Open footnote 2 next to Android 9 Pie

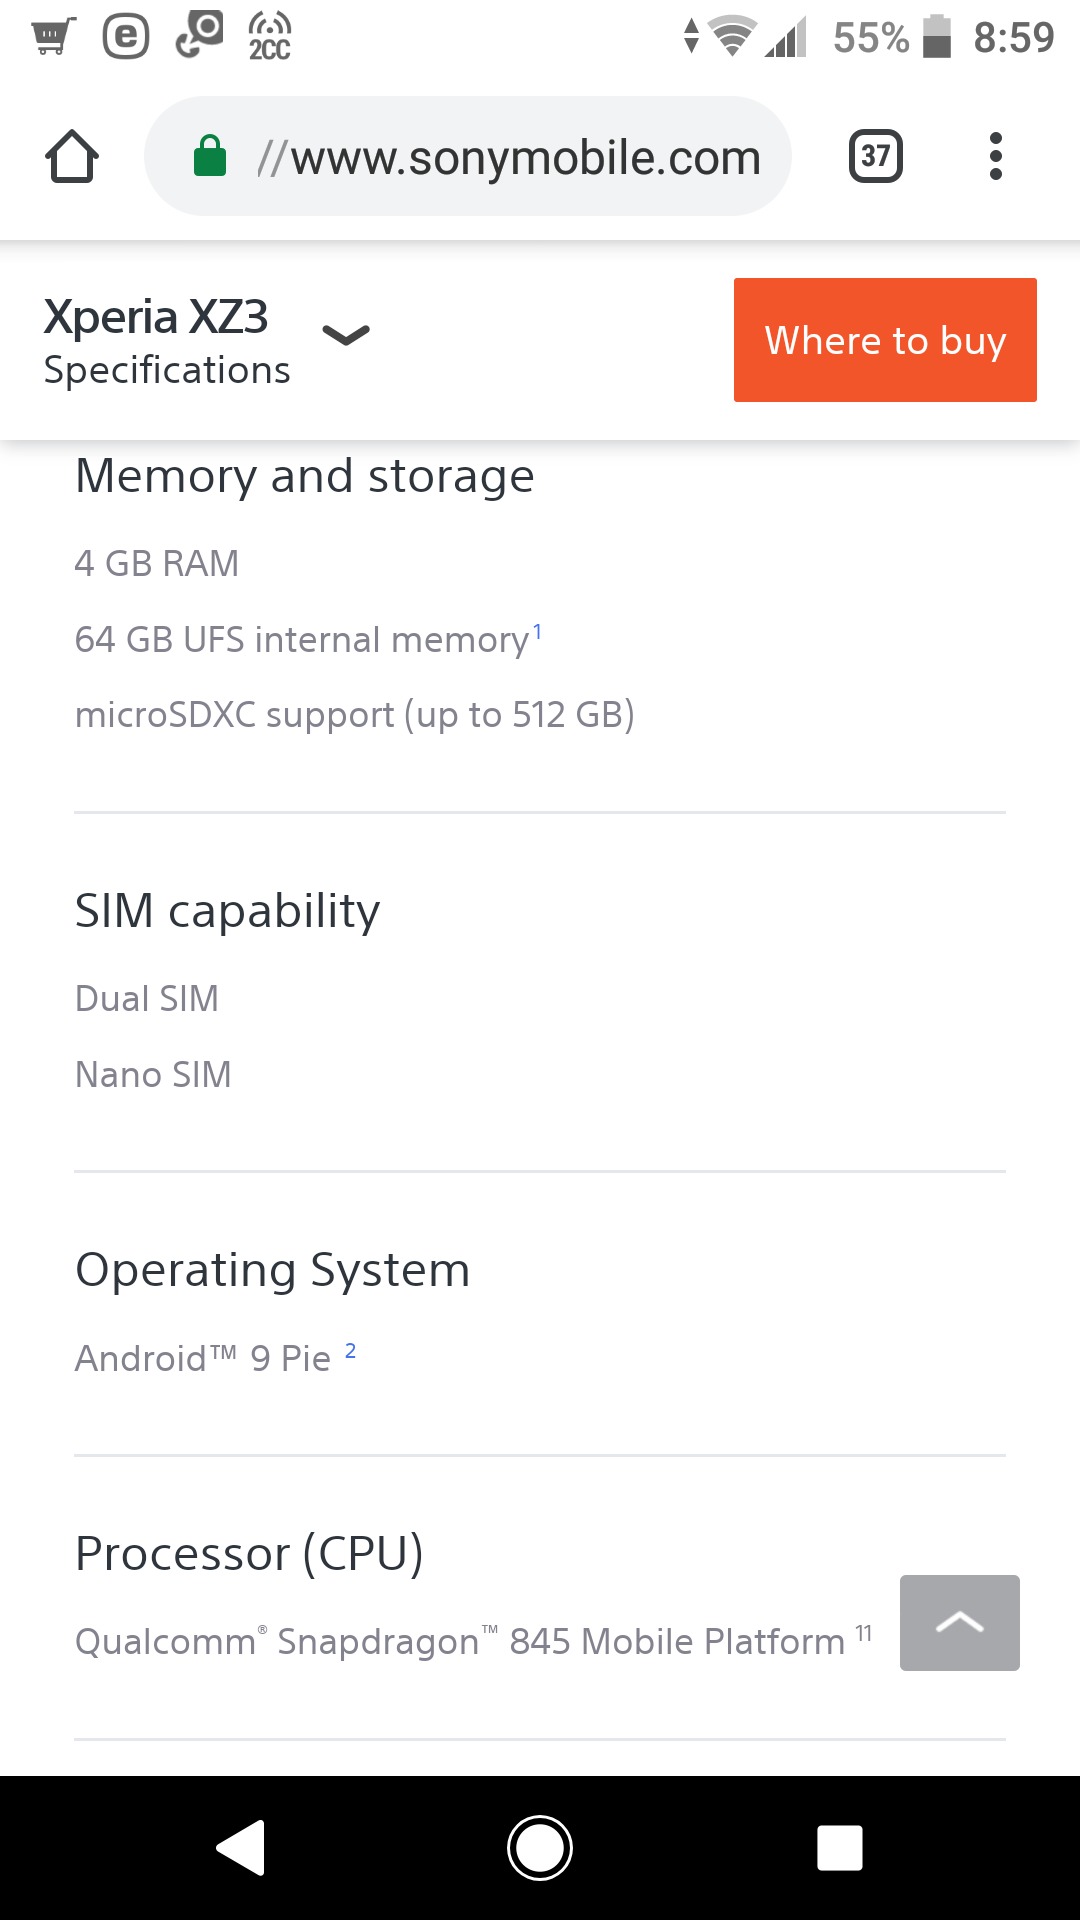[x=350, y=1351]
